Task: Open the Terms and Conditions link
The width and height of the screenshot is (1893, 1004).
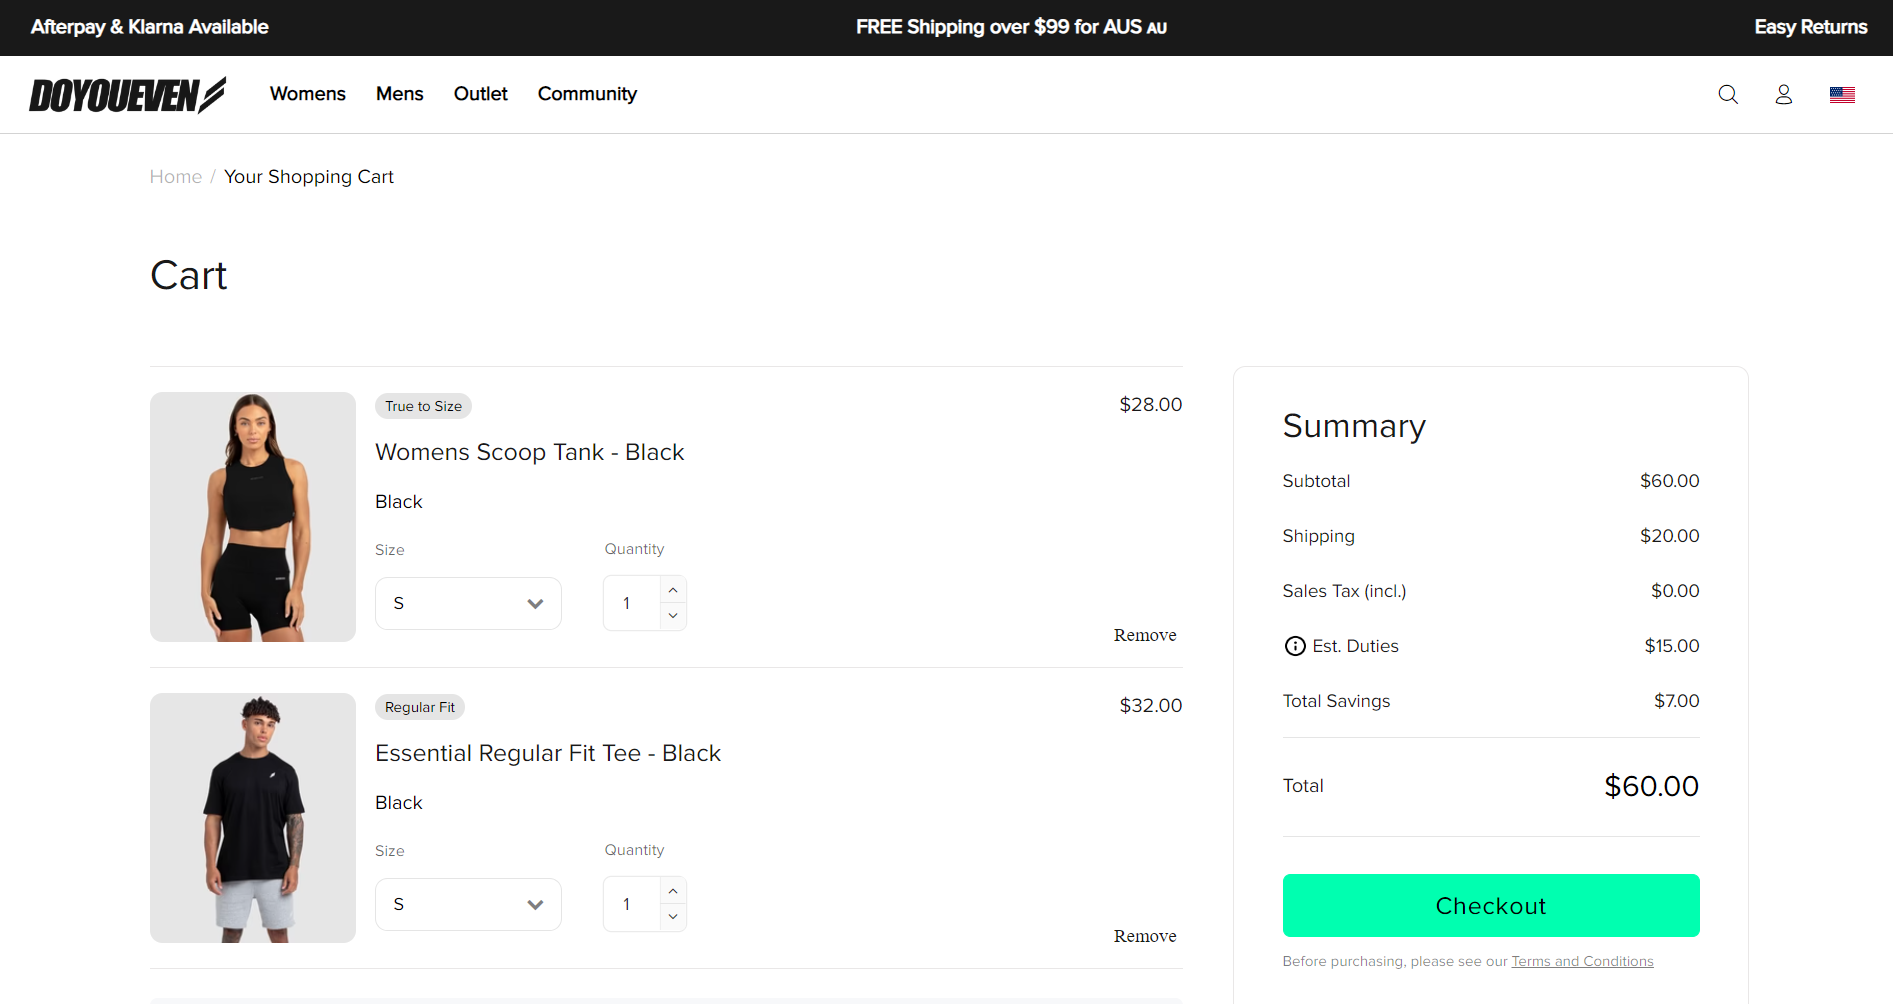Action: pos(1581,961)
